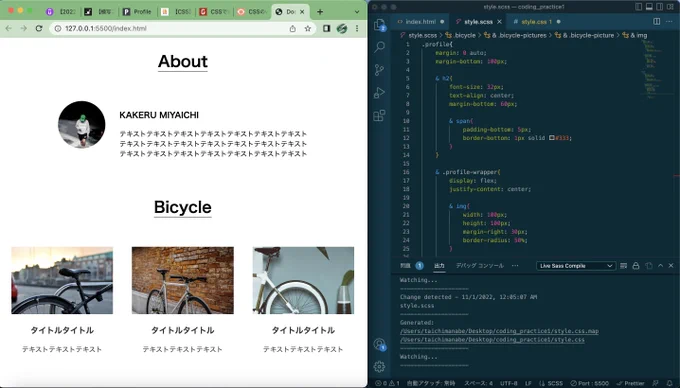Switch to the style.css editor tab
Screen dimensions: 680x388
click(536, 21)
